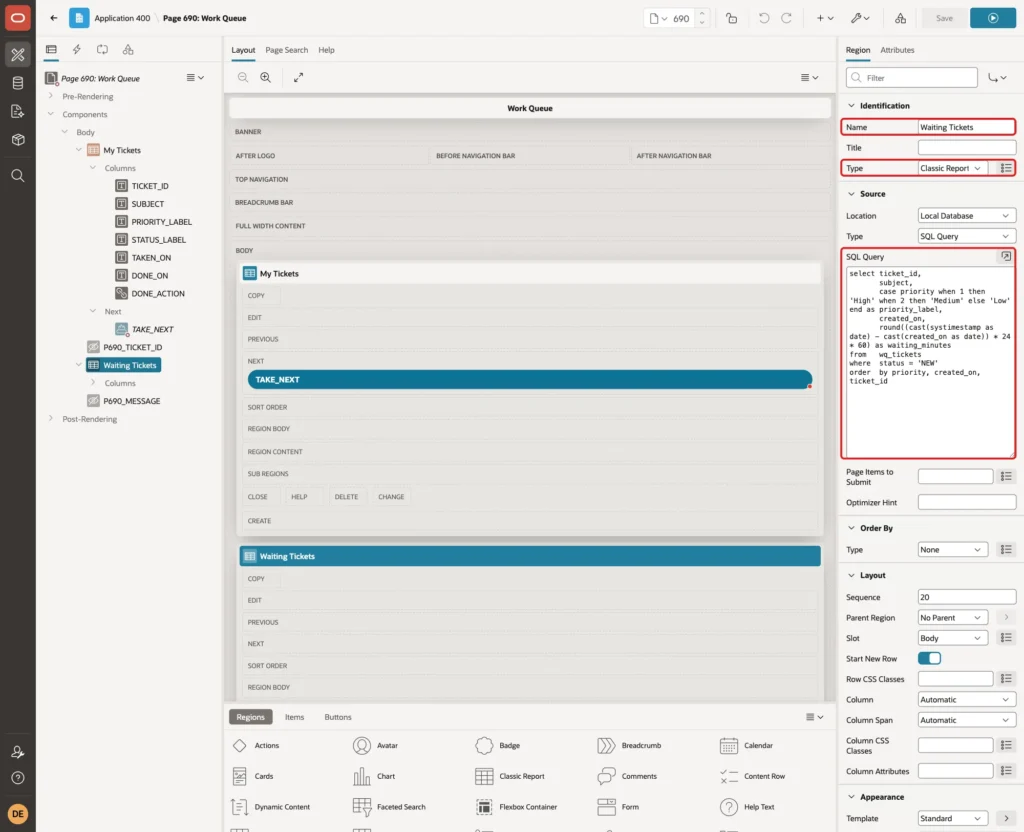The image size is (1024, 832).
Task: Open Shared Components from top toolbar
Action: pyautogui.click(x=901, y=18)
